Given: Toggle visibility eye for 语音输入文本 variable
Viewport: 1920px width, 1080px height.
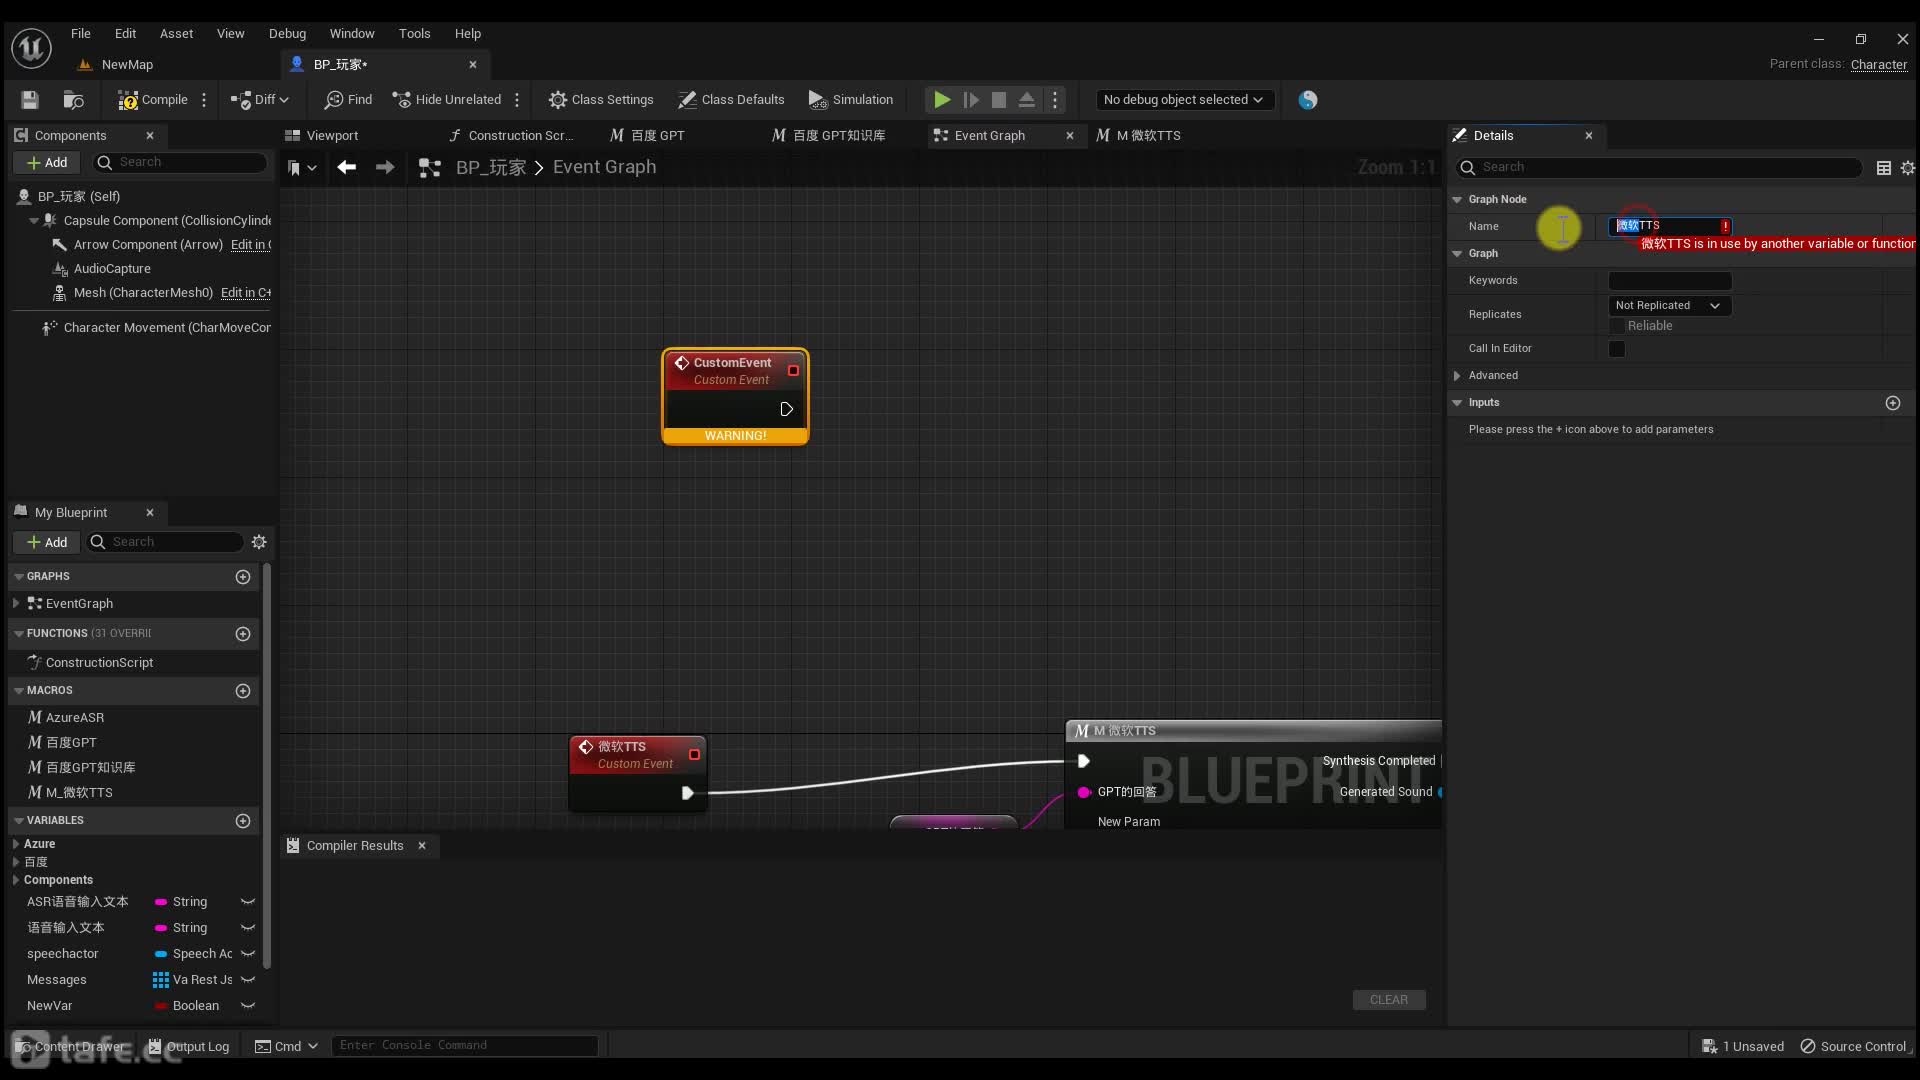Looking at the screenshot, I should (248, 928).
